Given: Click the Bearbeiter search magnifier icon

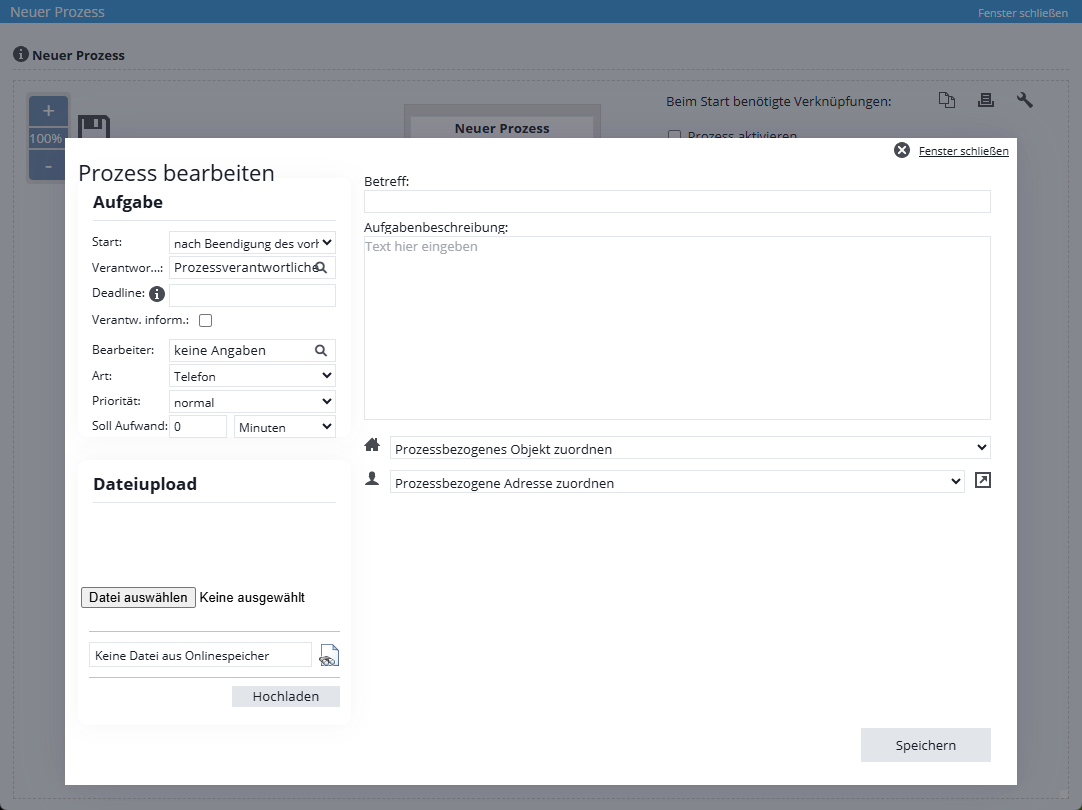Looking at the screenshot, I should tap(321, 351).
